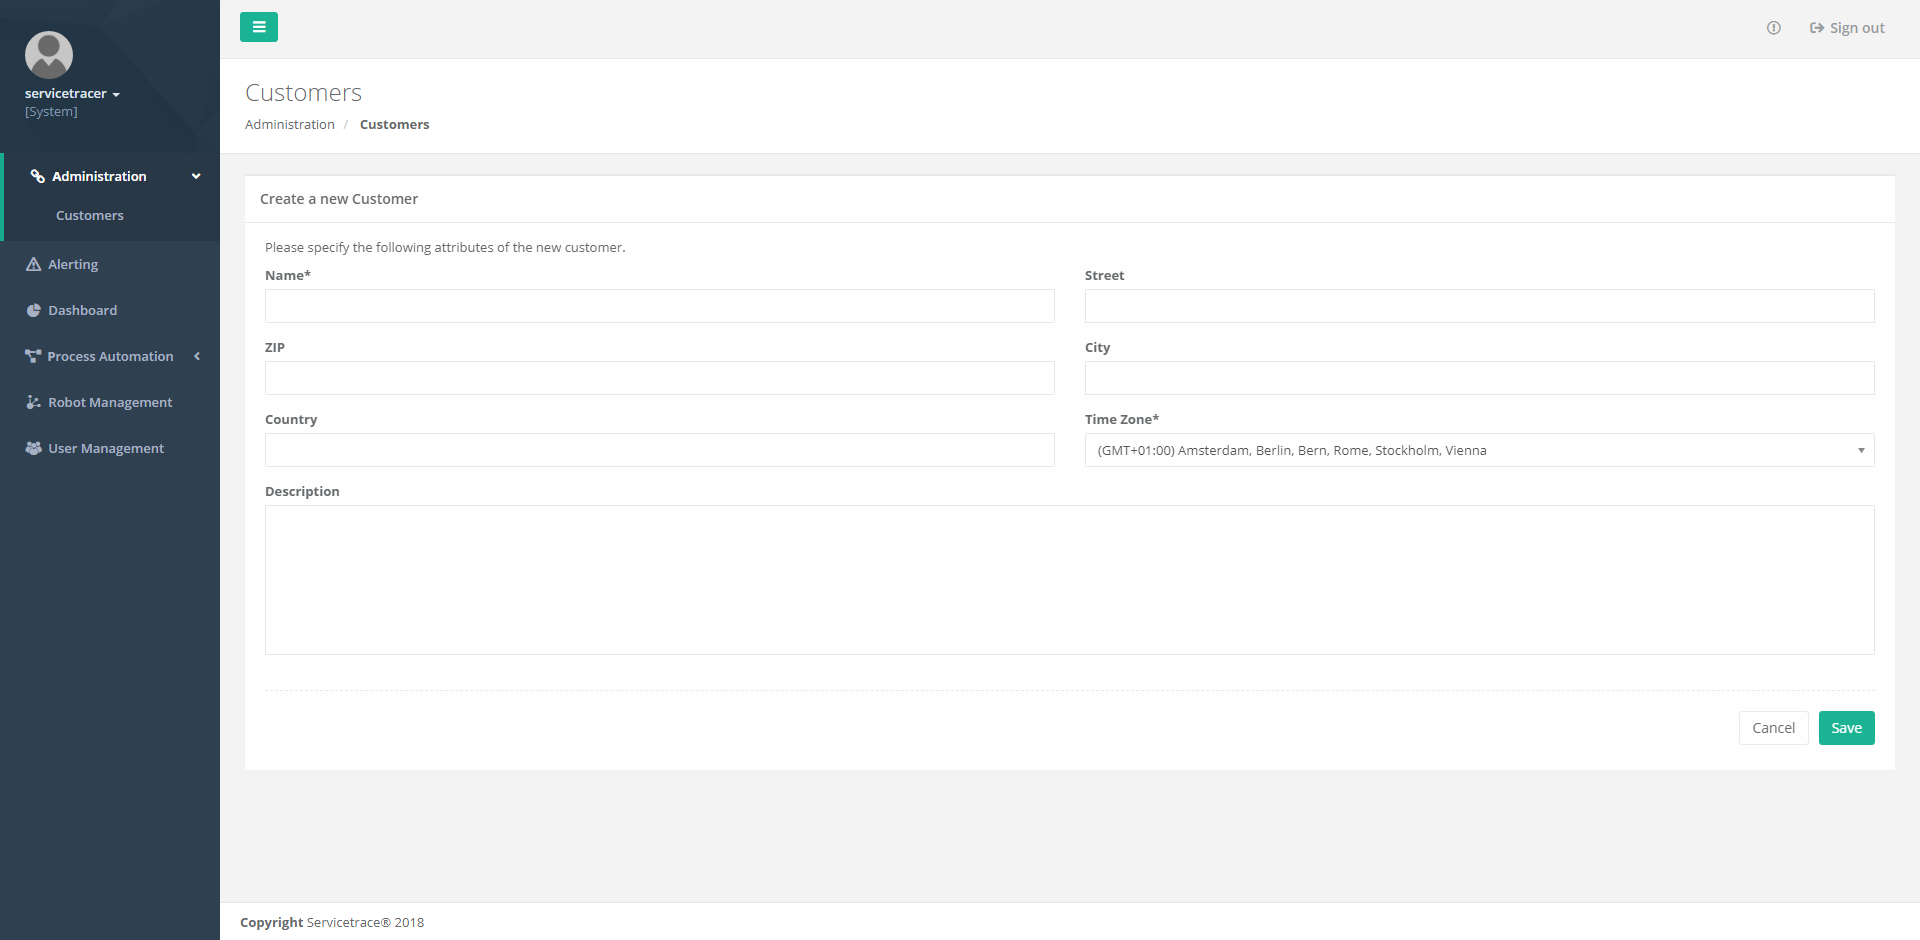Image resolution: width=1920 pixels, height=940 pixels.
Task: Collapse the Administration menu chevron
Action: click(196, 176)
